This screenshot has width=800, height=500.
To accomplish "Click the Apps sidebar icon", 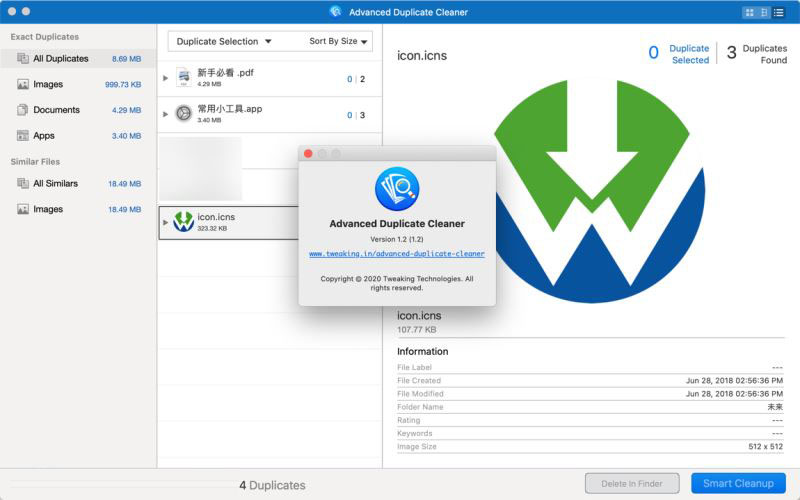I will tap(22, 135).
